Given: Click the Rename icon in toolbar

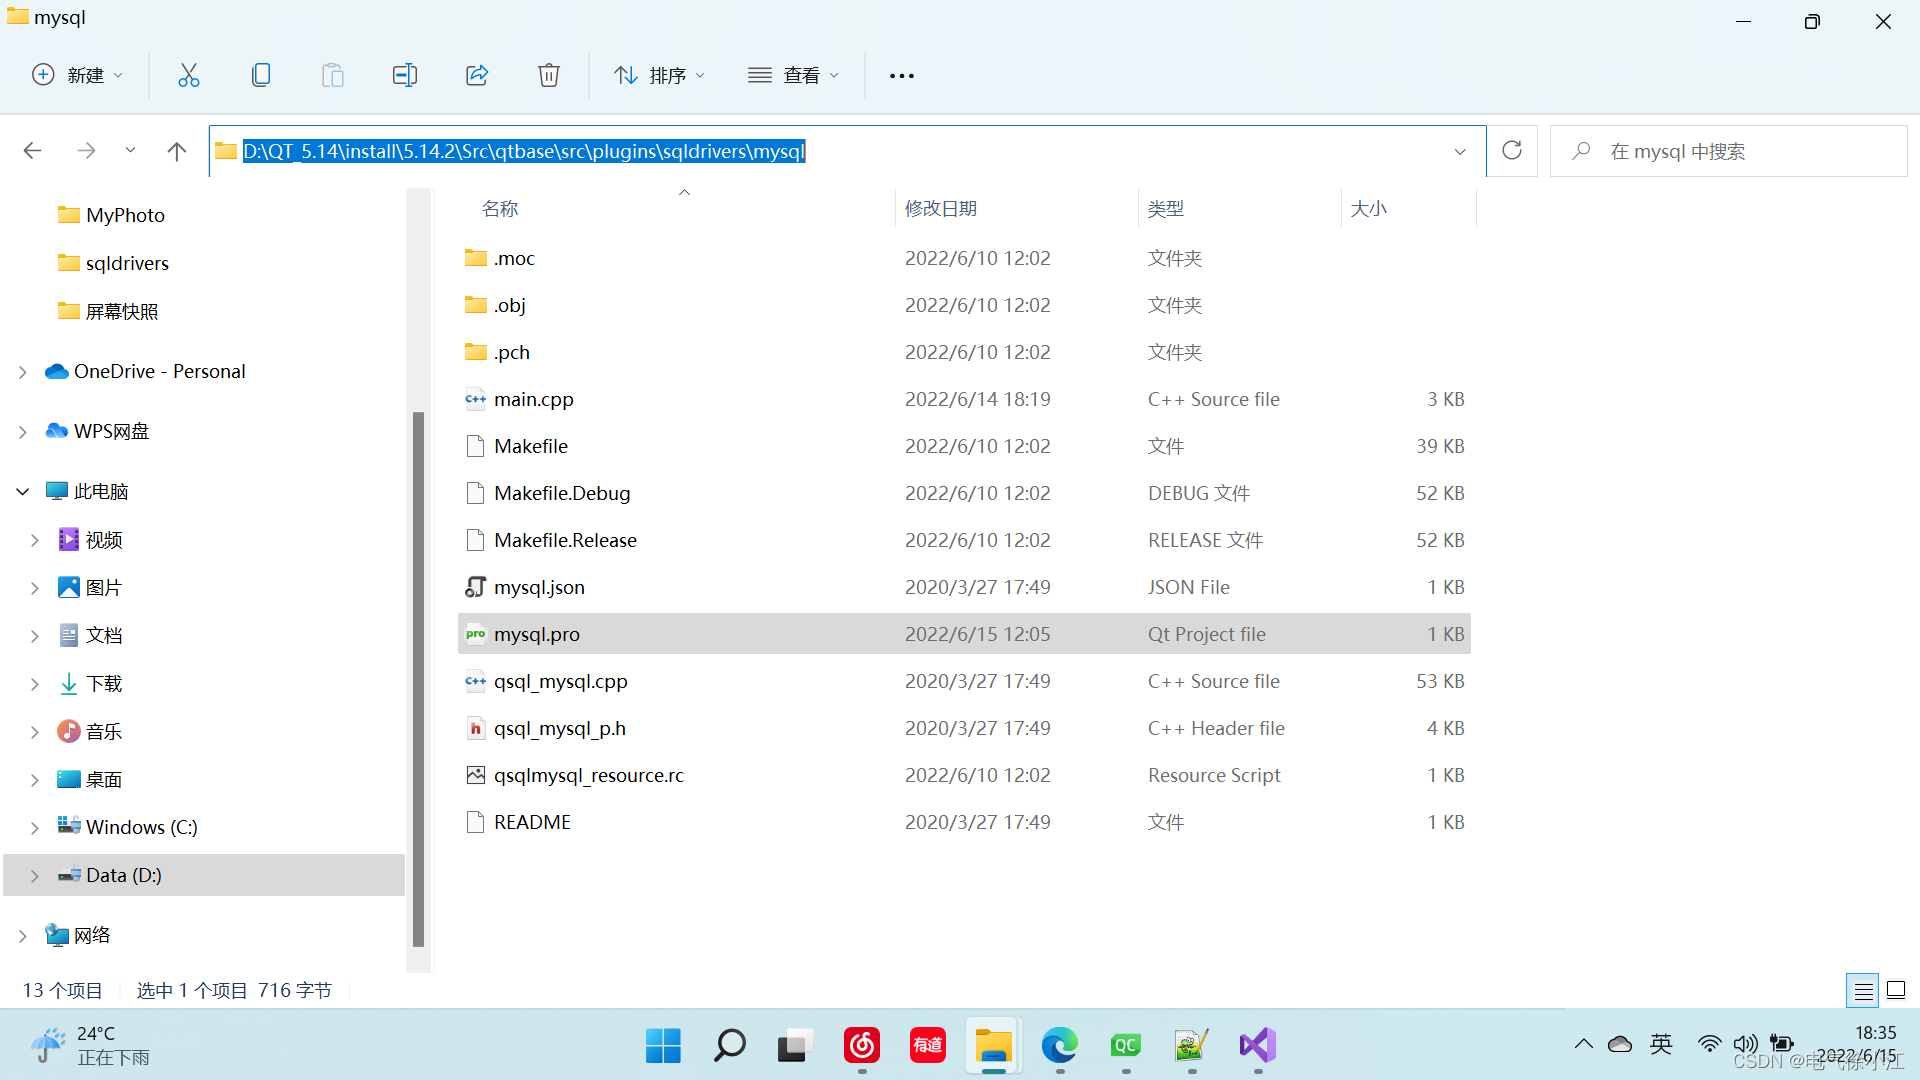Looking at the screenshot, I should point(405,75).
